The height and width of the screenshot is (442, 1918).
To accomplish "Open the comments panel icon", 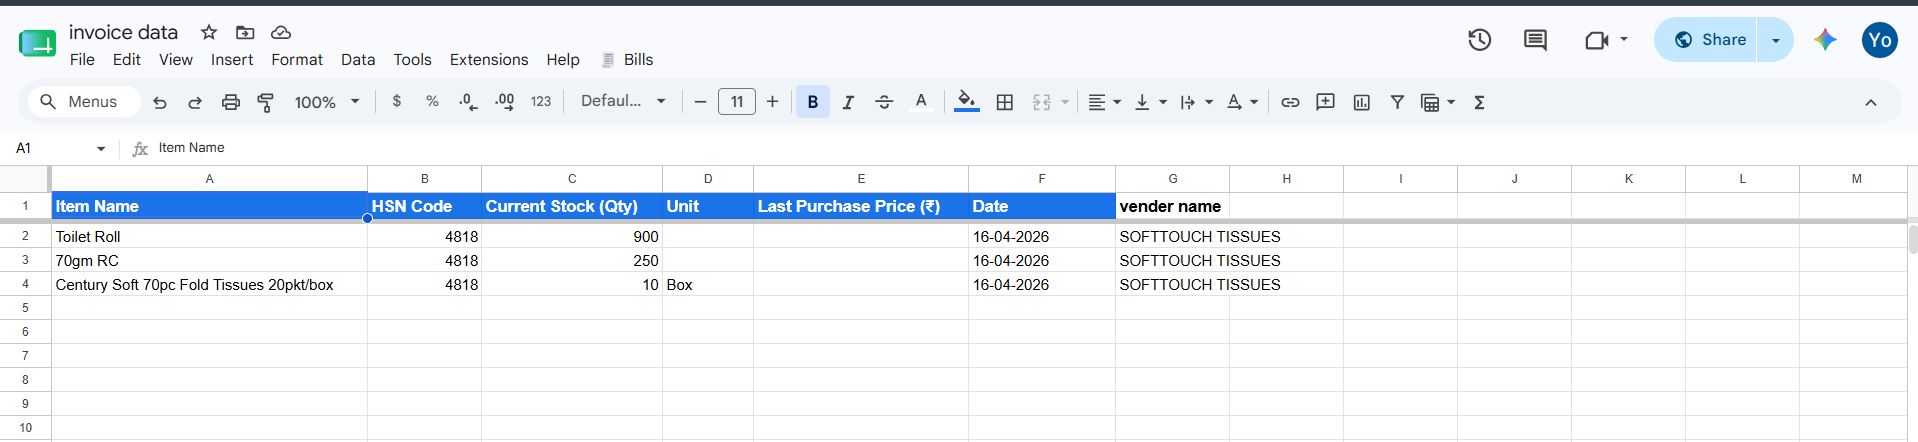I will (x=1535, y=40).
